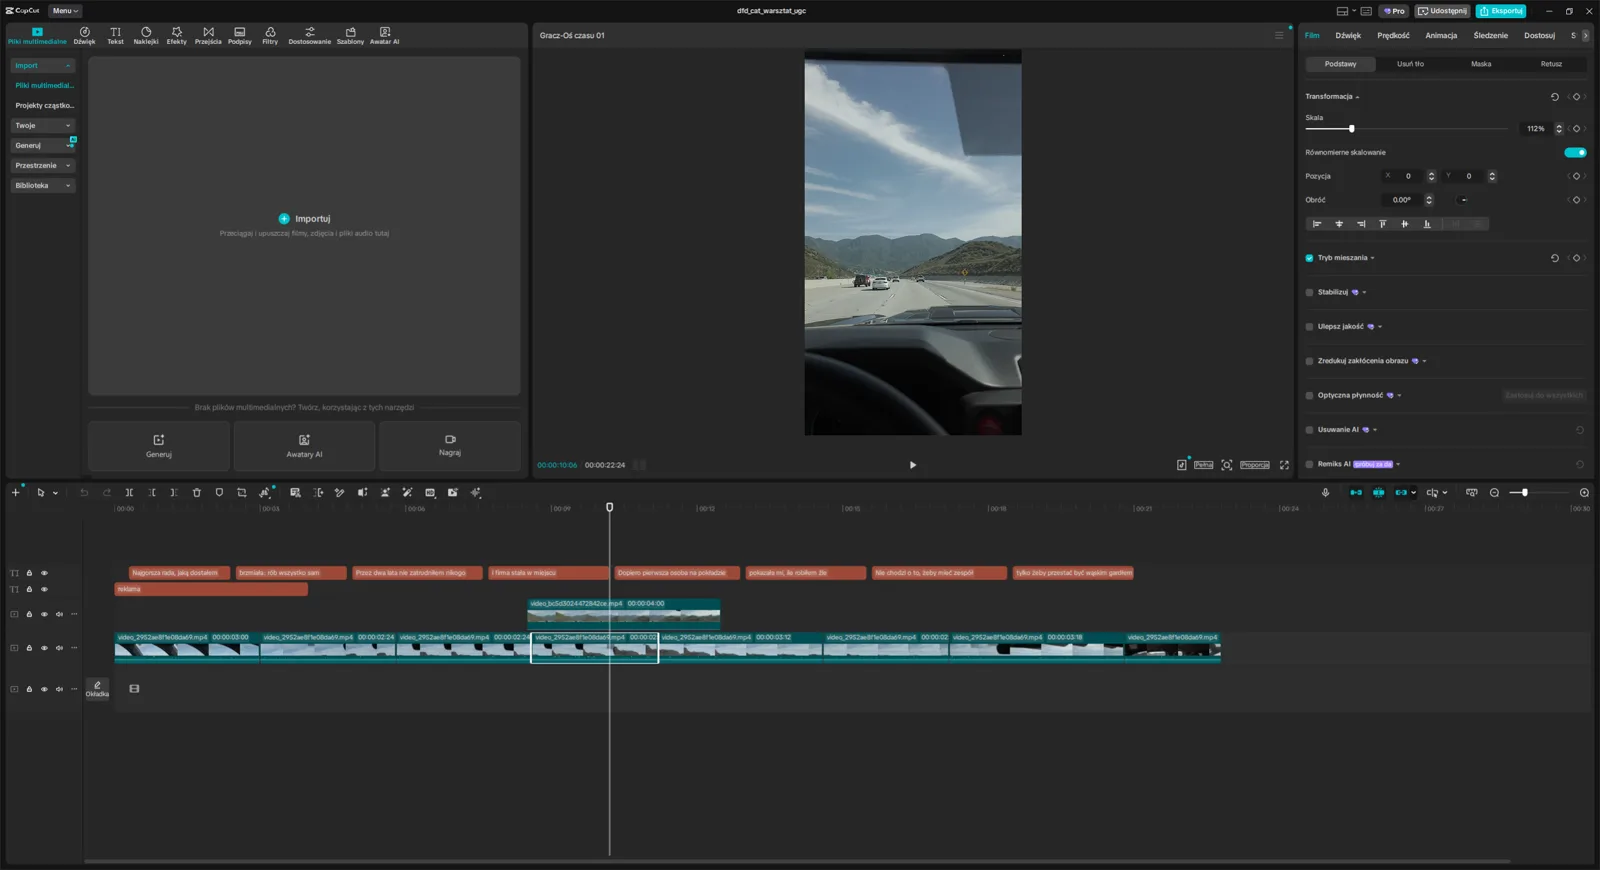
Task: Enable the Stabilizuj checkbox
Action: pyautogui.click(x=1309, y=293)
